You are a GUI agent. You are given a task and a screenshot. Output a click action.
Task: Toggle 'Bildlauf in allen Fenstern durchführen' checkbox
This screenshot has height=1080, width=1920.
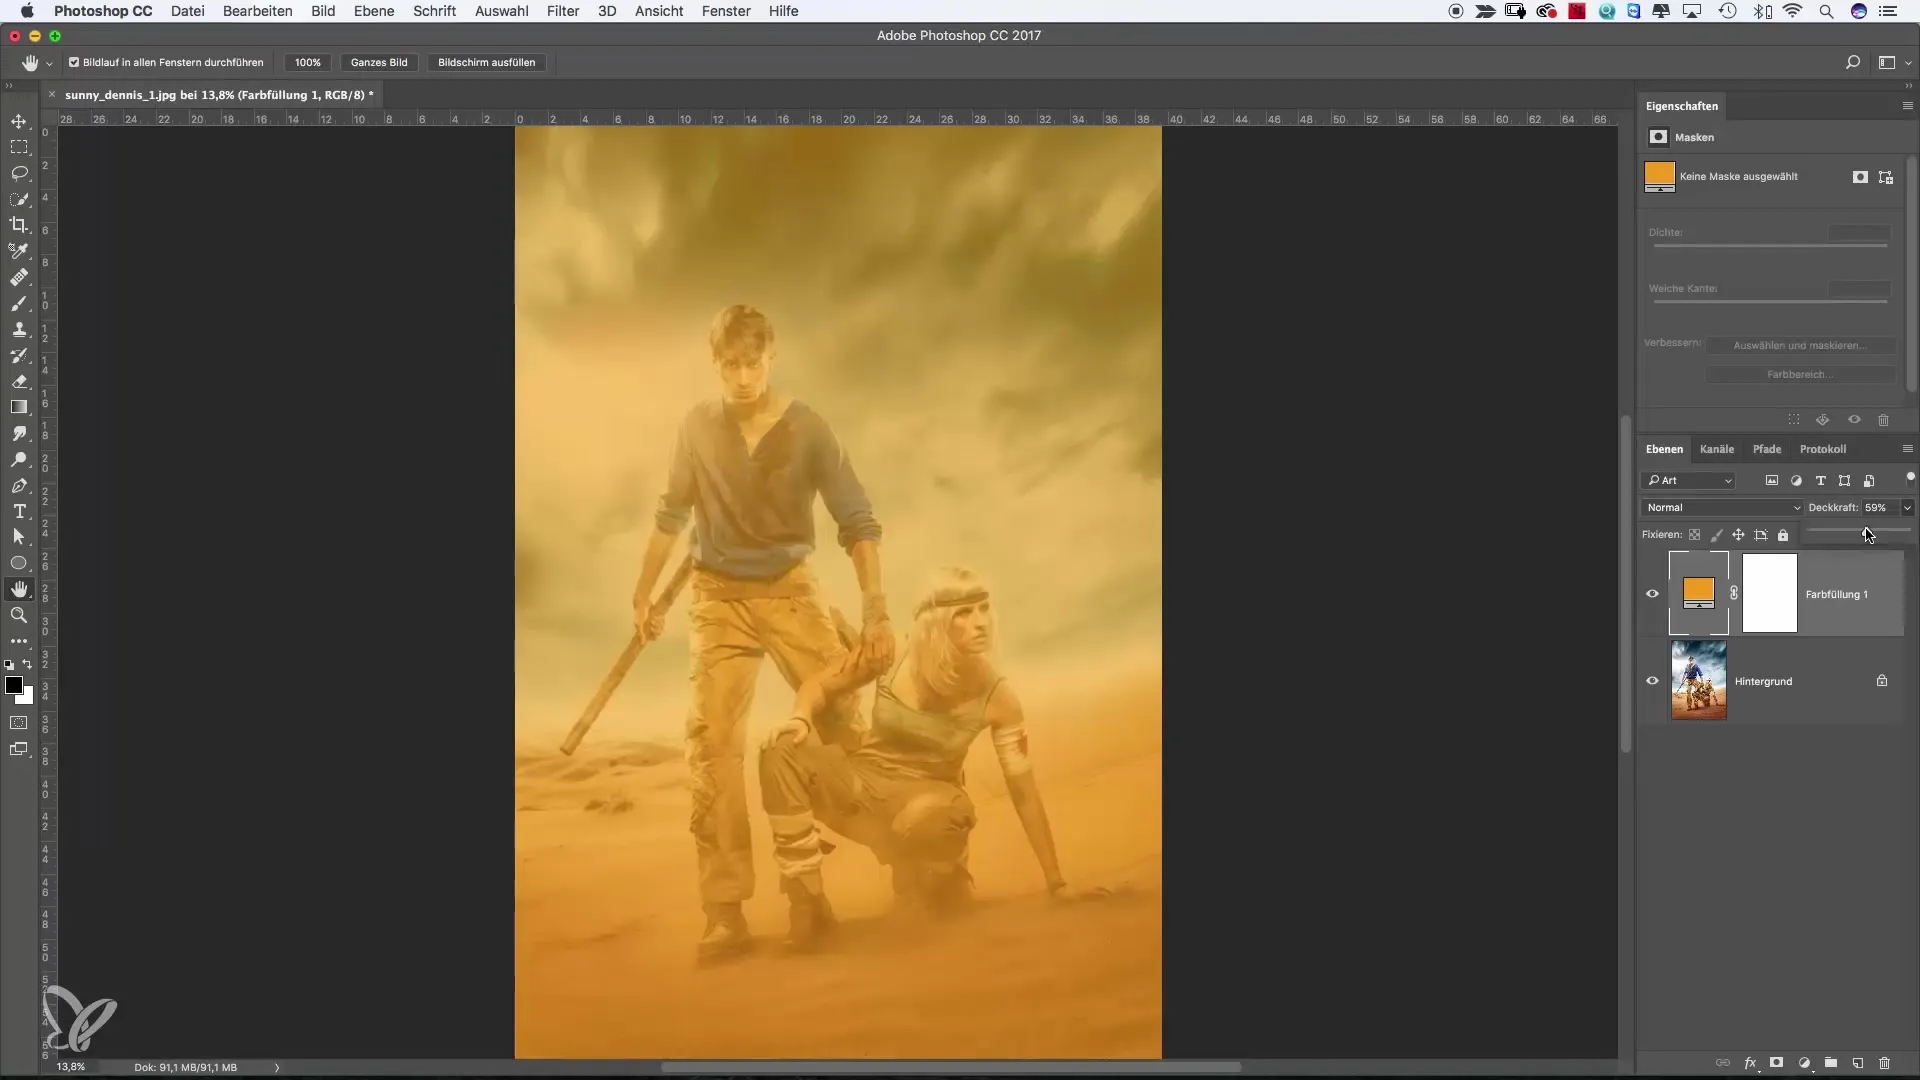74,62
